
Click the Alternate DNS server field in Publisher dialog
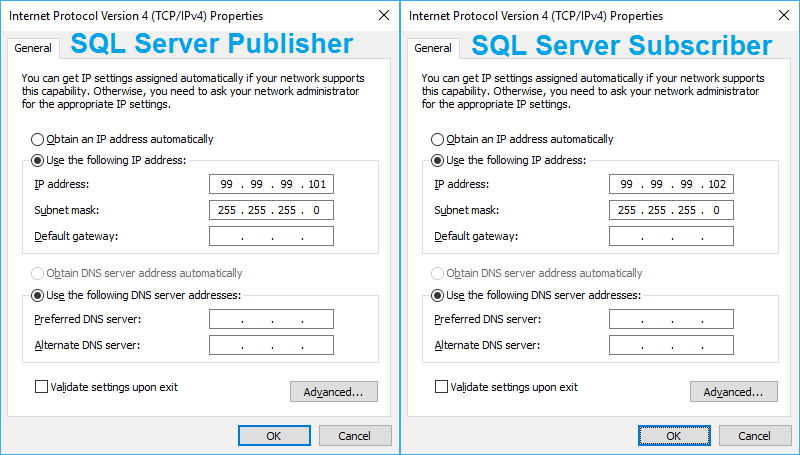(271, 345)
